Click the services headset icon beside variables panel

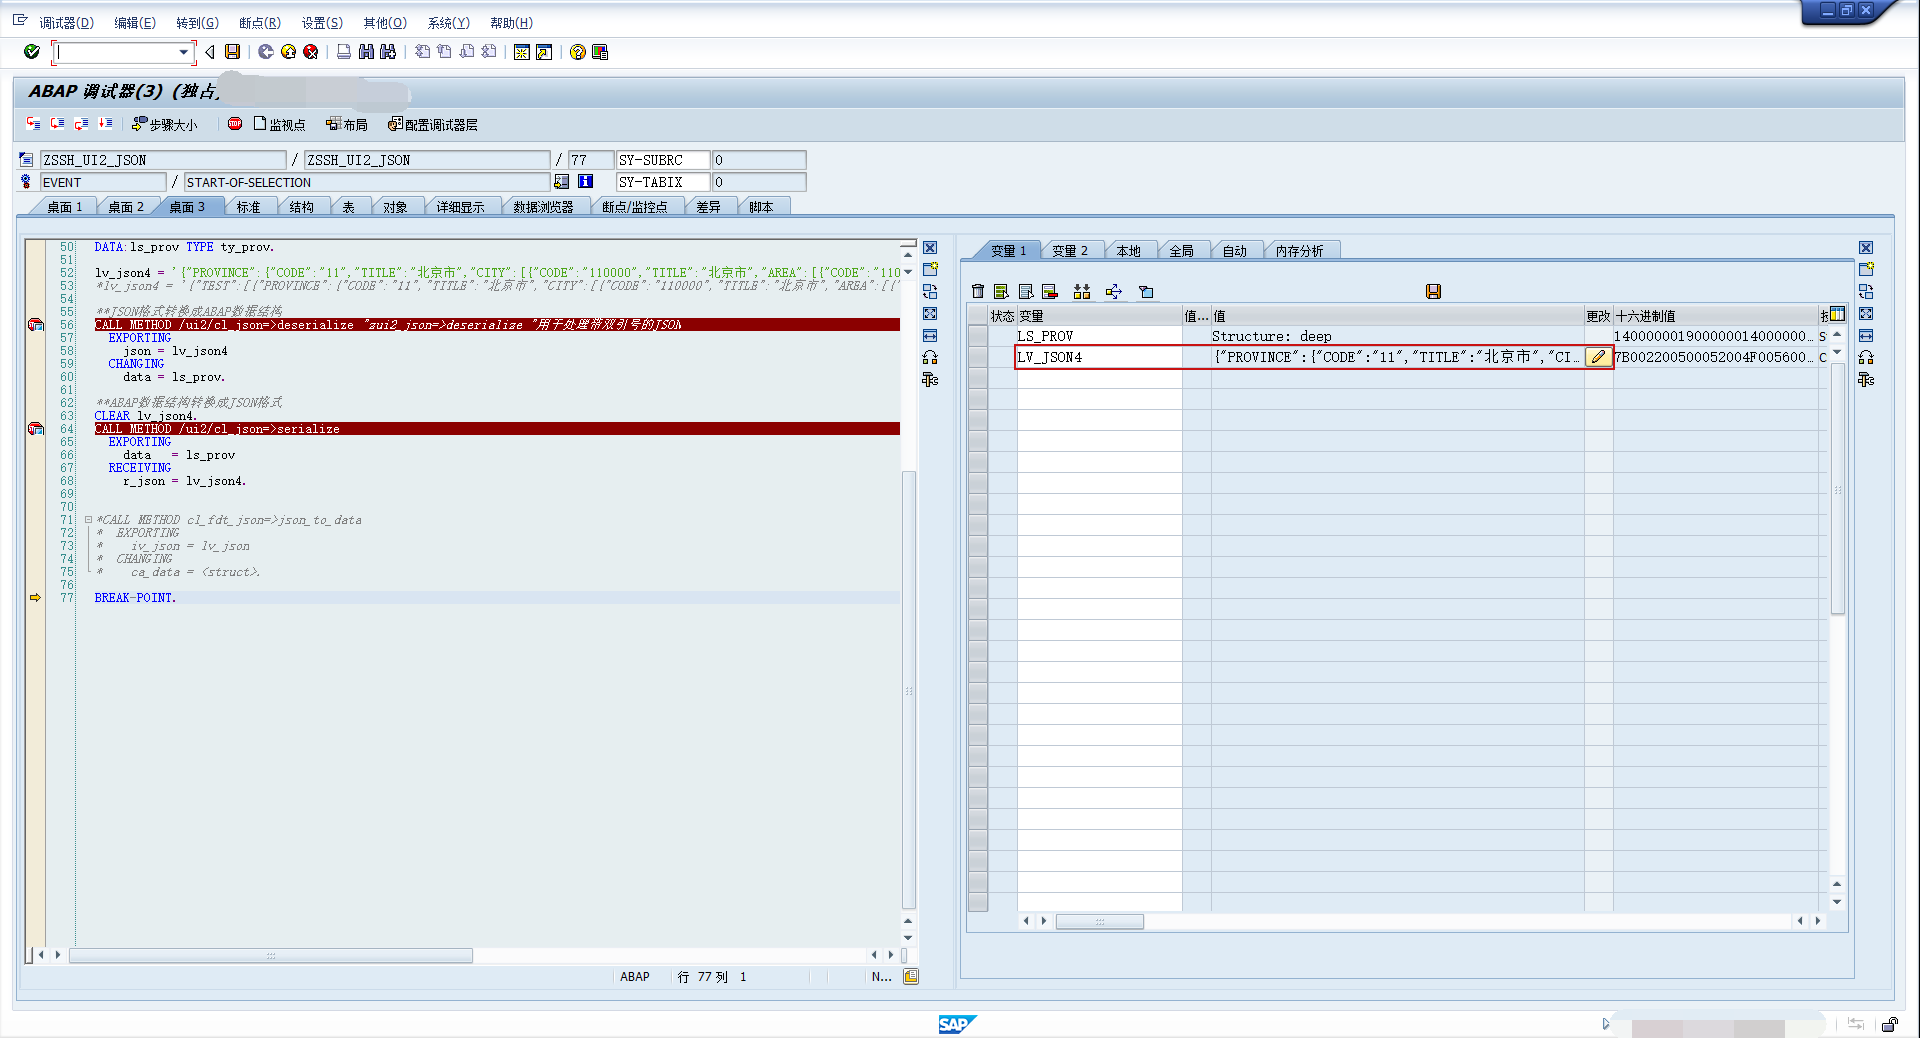click(x=1866, y=358)
